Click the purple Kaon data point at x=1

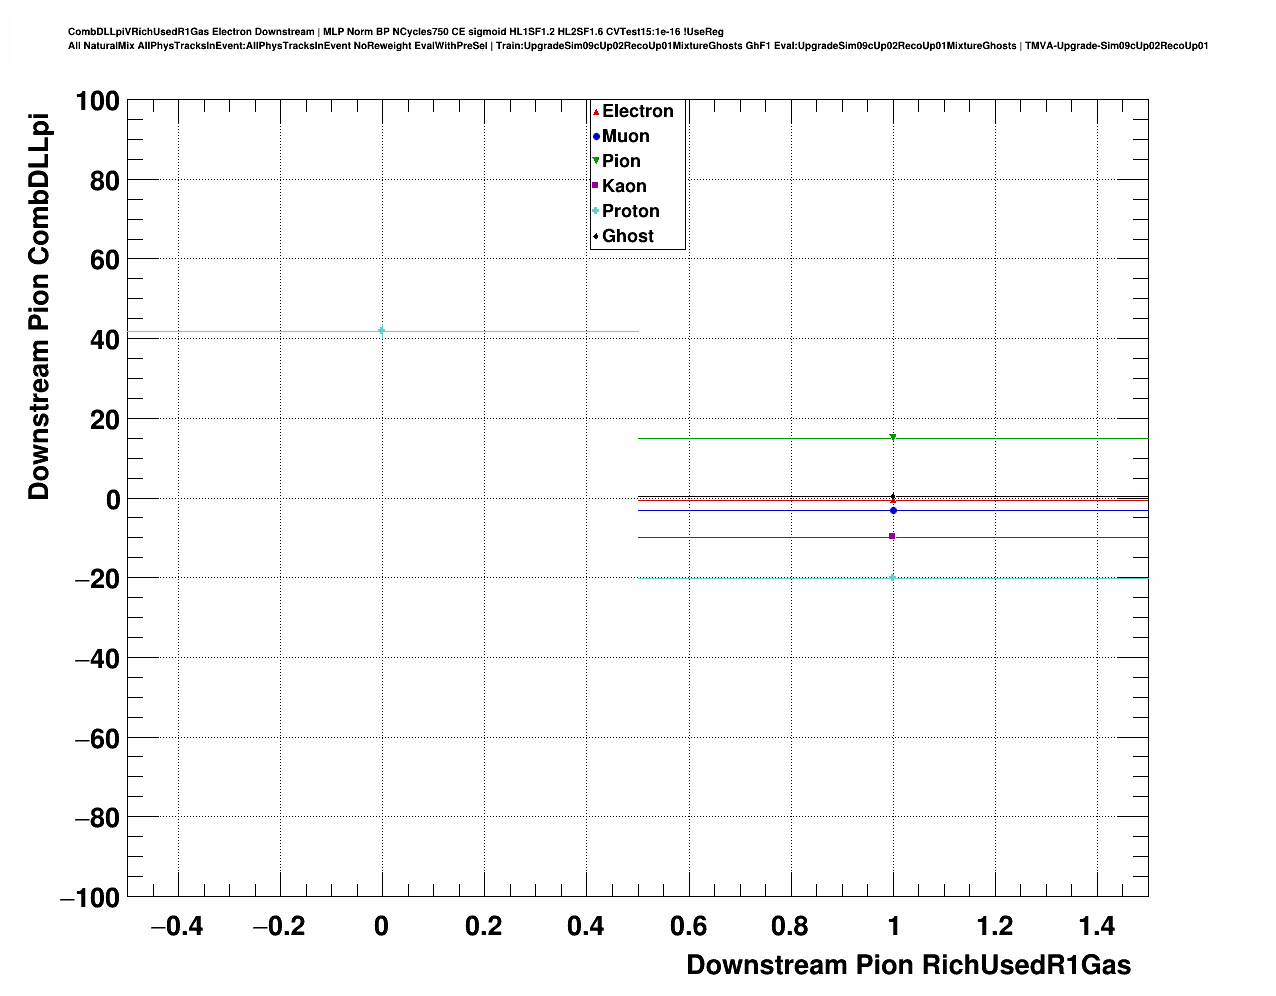(x=892, y=537)
